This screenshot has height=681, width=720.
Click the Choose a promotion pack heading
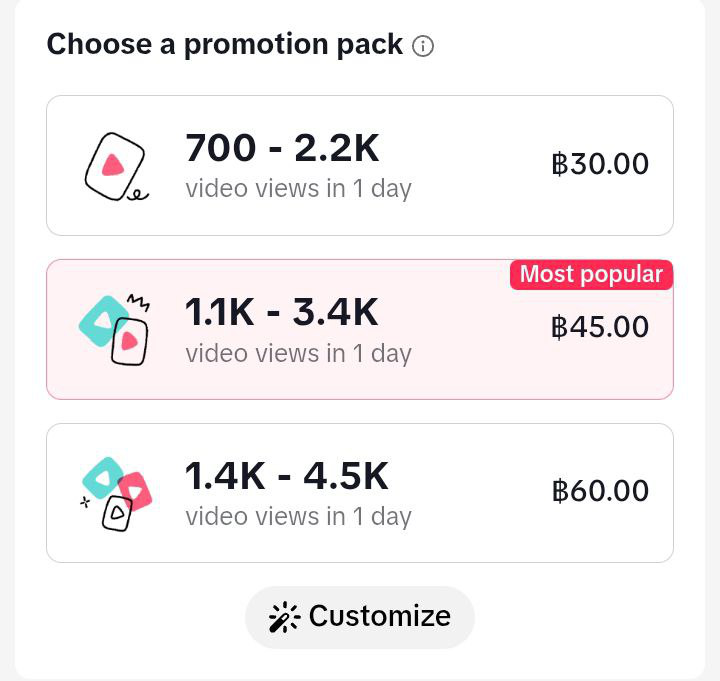(x=225, y=45)
